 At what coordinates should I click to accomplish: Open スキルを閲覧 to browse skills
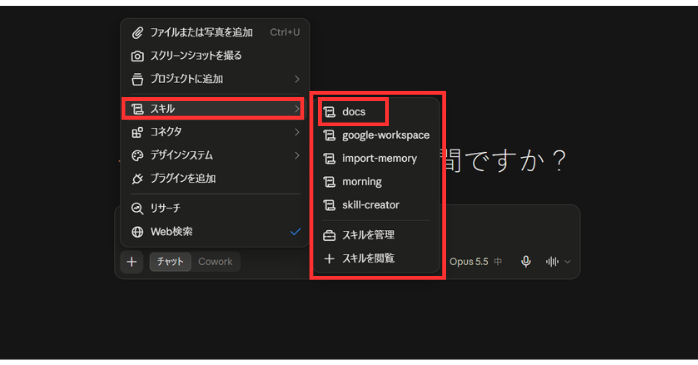tap(377, 258)
